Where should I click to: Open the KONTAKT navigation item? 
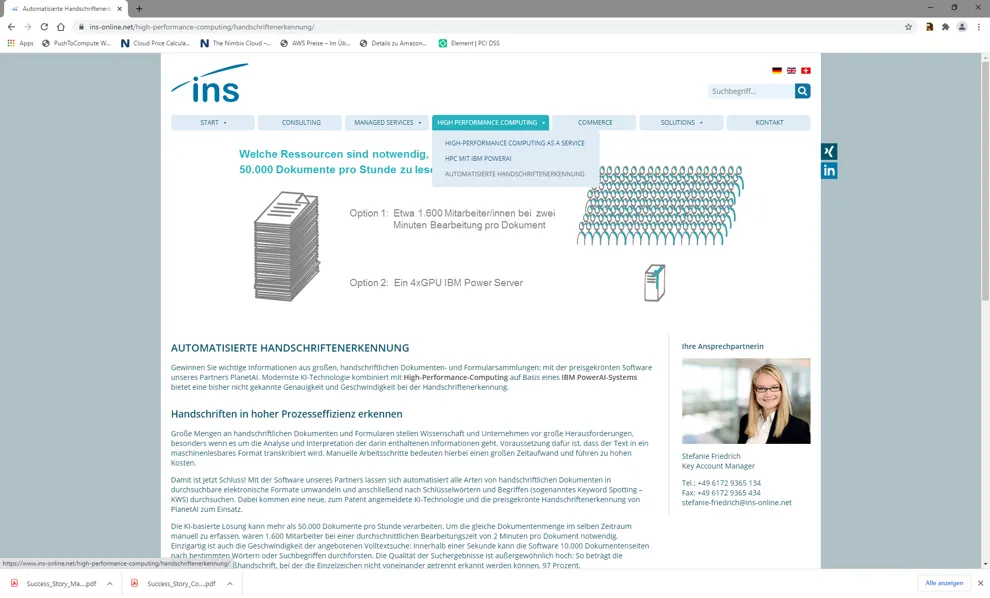pos(769,123)
